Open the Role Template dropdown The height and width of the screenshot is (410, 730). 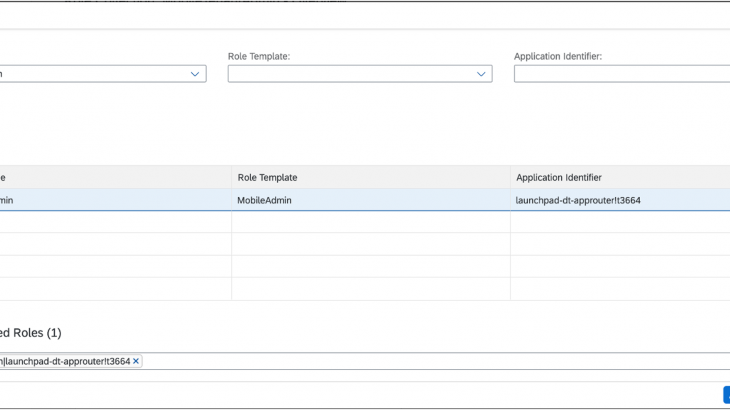coord(481,74)
